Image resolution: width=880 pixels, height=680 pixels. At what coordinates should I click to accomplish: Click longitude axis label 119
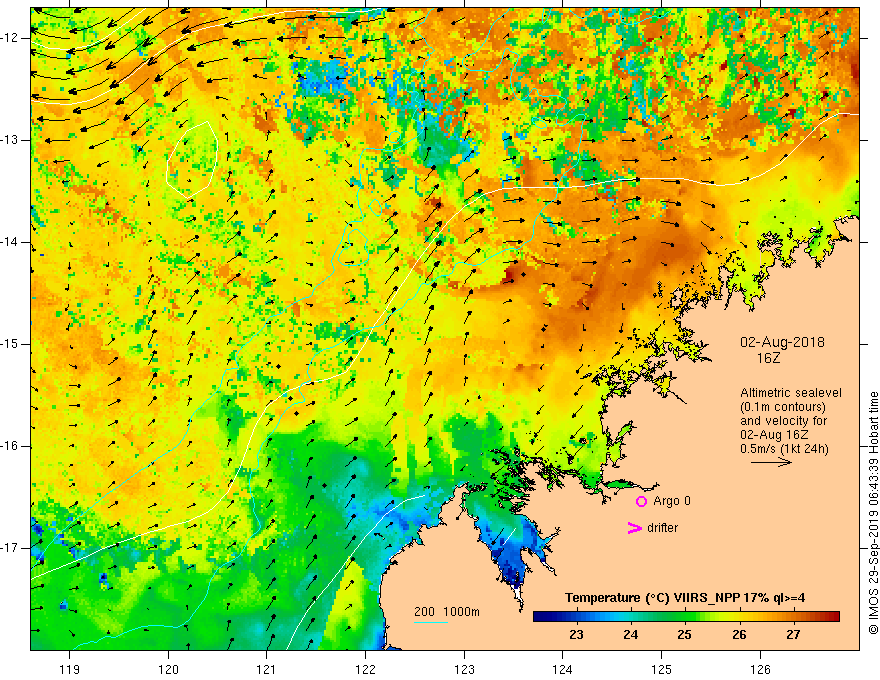69,669
